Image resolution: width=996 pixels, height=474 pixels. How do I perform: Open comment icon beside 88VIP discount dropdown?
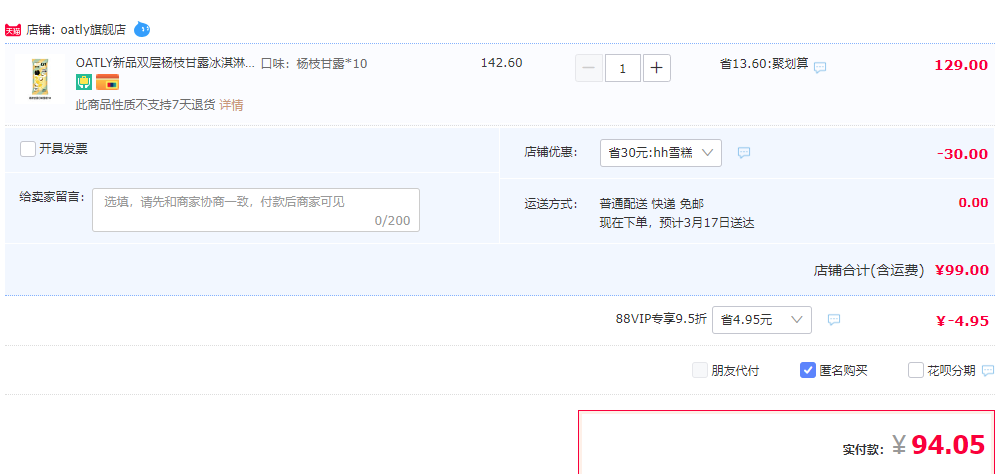(834, 320)
